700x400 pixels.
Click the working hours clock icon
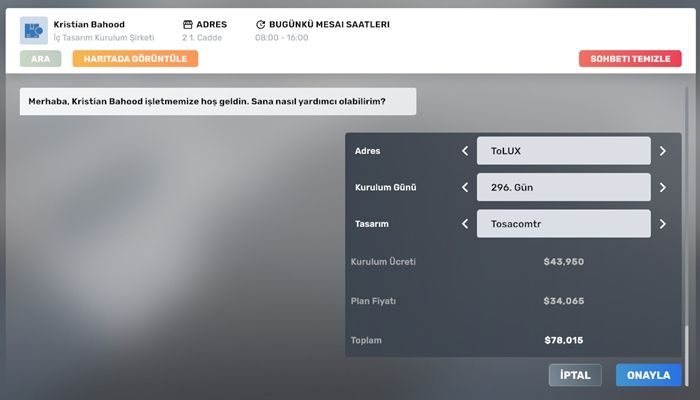pyautogui.click(x=261, y=24)
